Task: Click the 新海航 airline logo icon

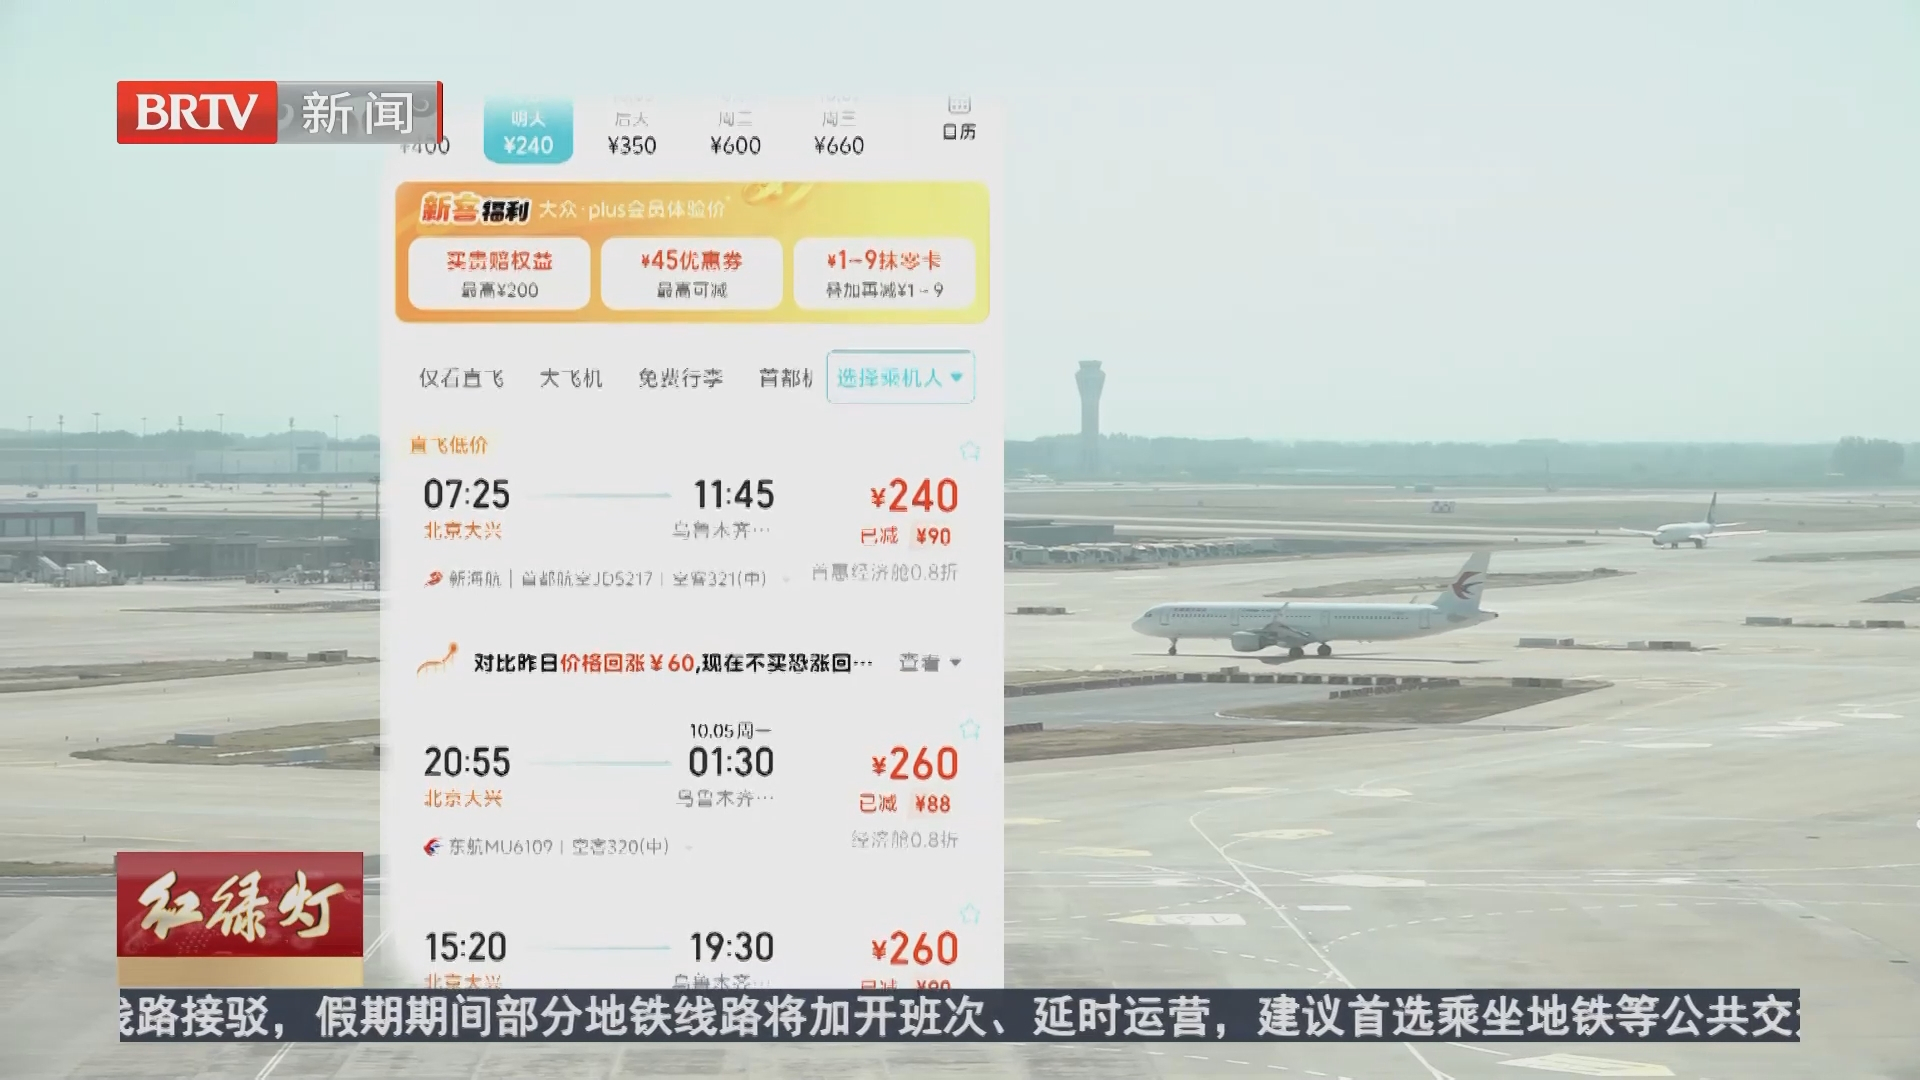Action: pos(433,578)
